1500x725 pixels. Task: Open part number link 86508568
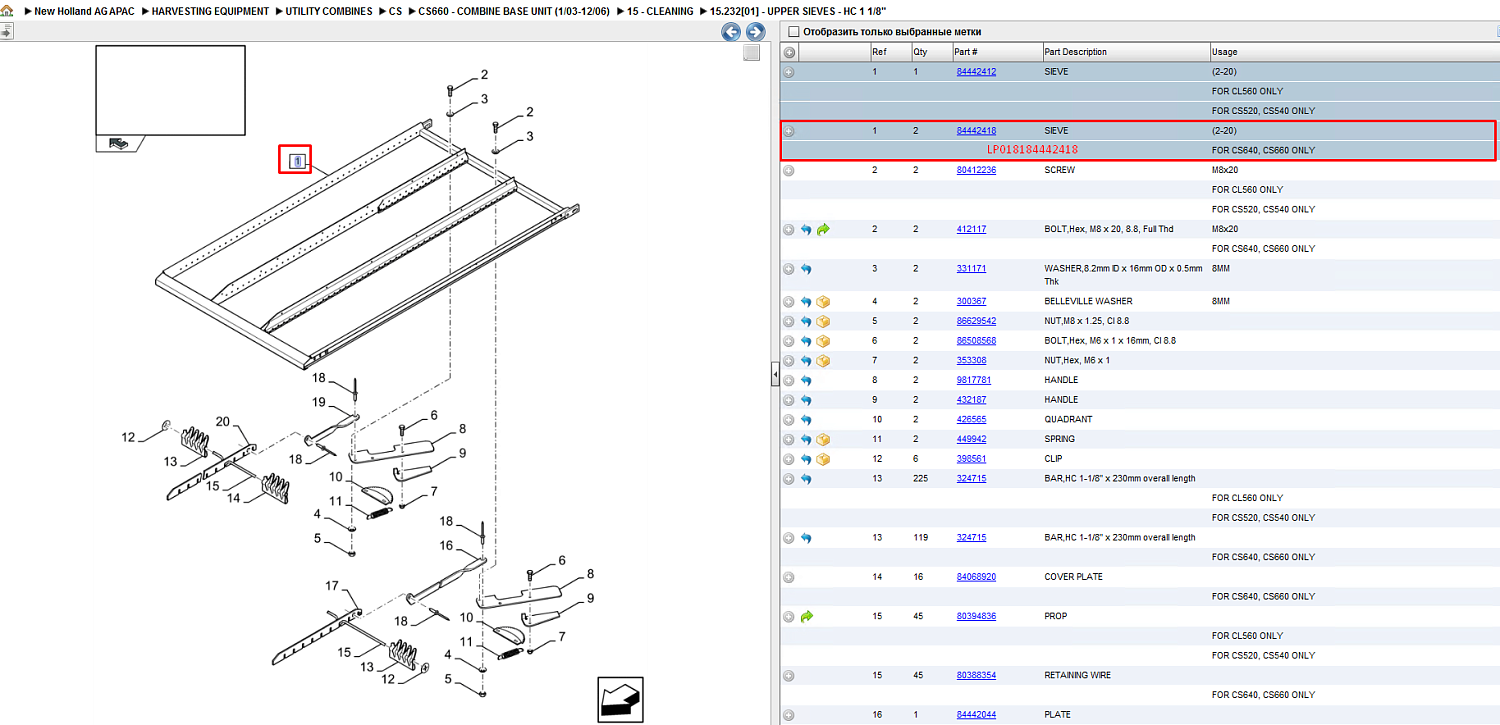[976, 340]
